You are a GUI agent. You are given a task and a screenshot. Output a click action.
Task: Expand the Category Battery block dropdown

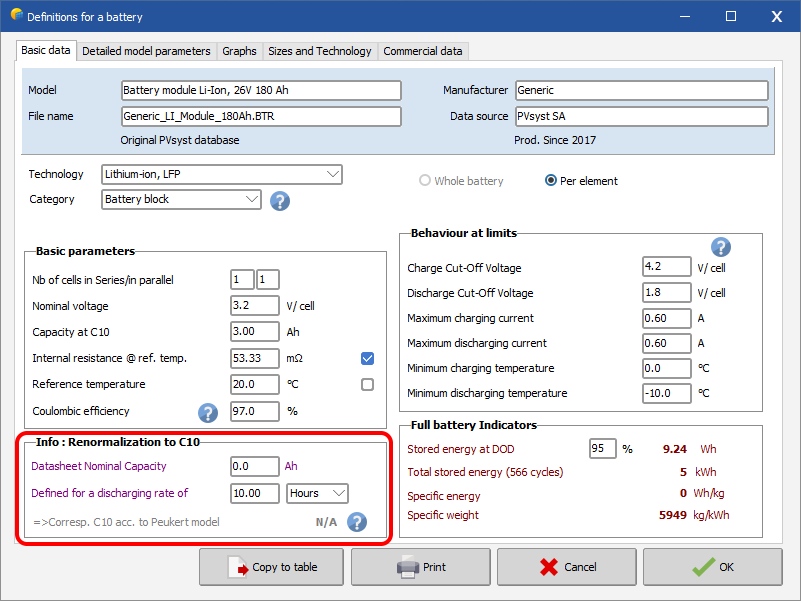pyautogui.click(x=181, y=199)
